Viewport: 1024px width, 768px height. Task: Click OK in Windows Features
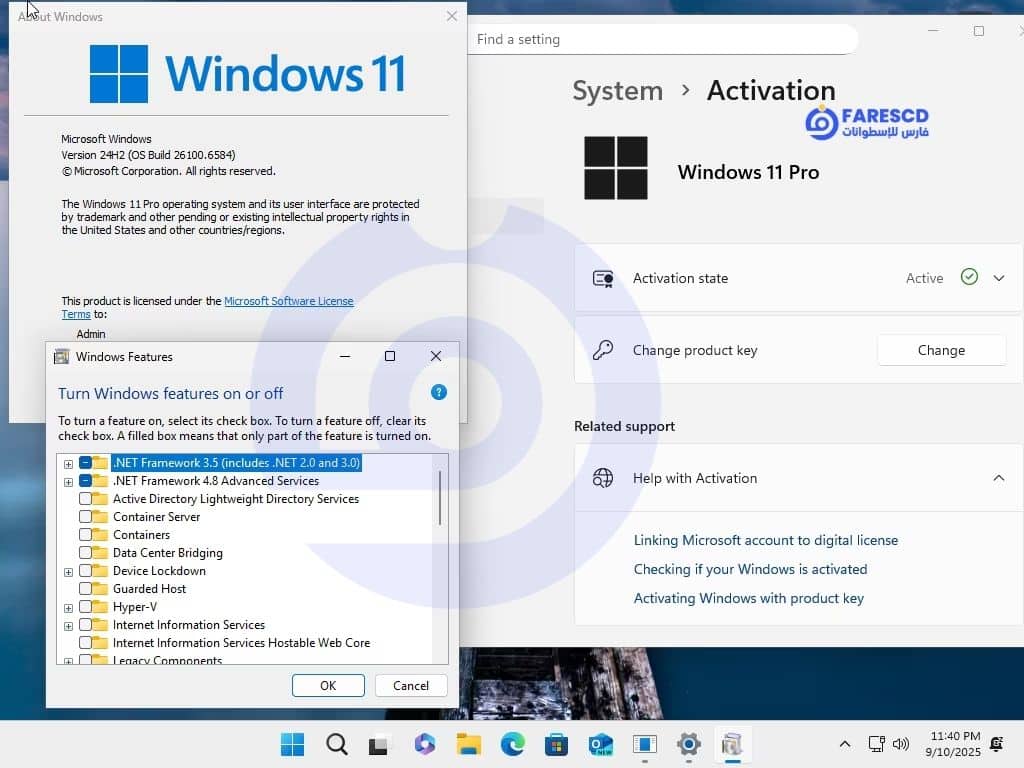pyautogui.click(x=328, y=685)
